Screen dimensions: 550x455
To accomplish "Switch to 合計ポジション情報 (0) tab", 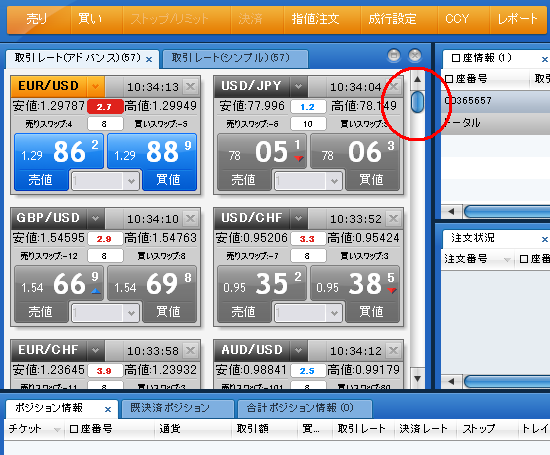I will [304, 408].
